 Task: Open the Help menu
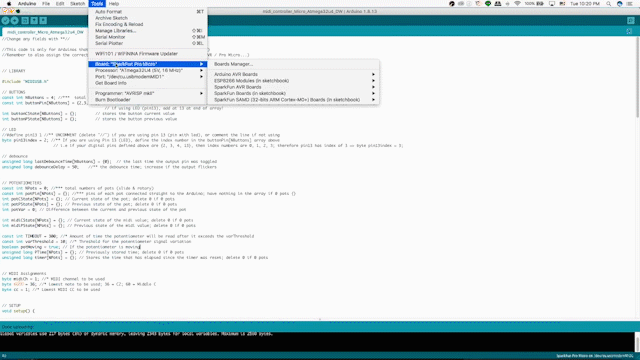point(114,4)
